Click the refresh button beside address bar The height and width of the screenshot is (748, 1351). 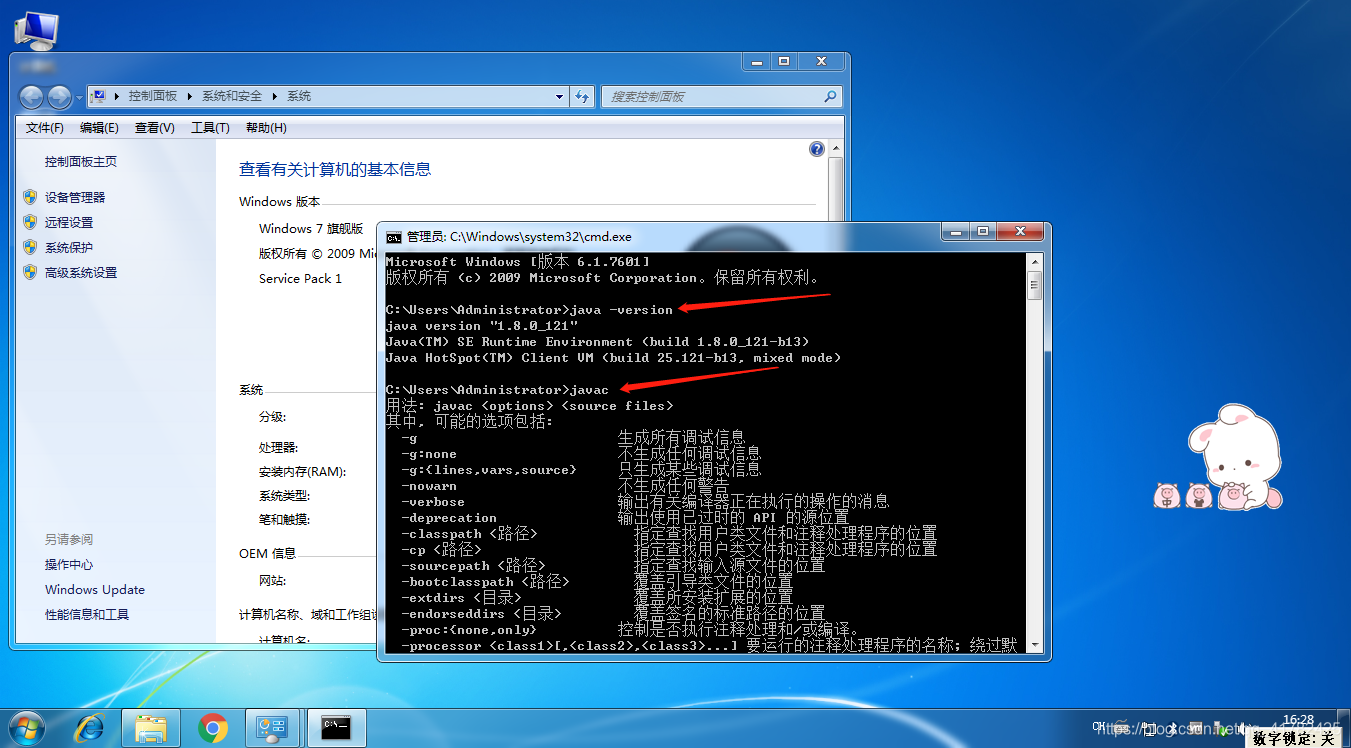(582, 97)
